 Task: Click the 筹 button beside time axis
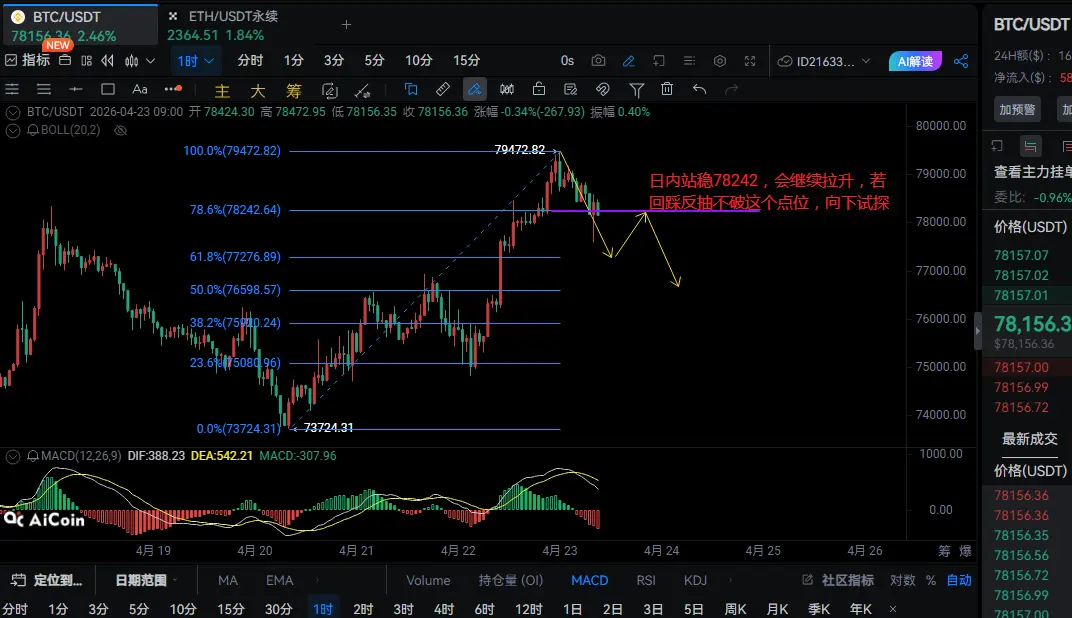point(944,551)
